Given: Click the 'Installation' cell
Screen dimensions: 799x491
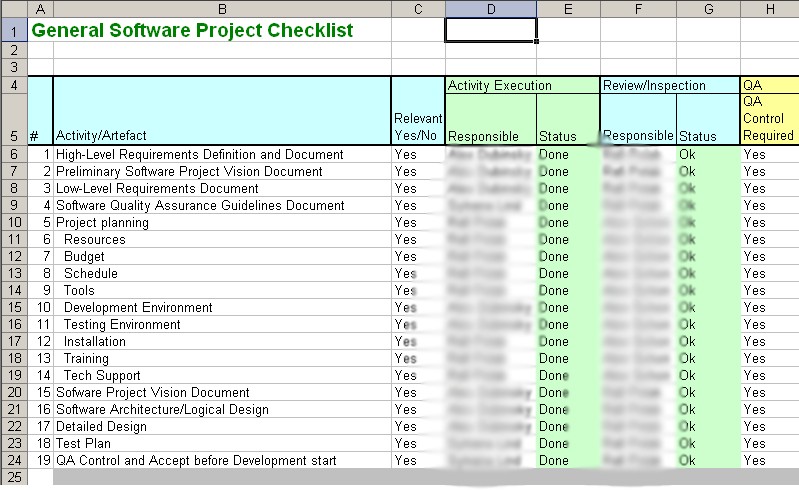Looking at the screenshot, I should pos(222,341).
